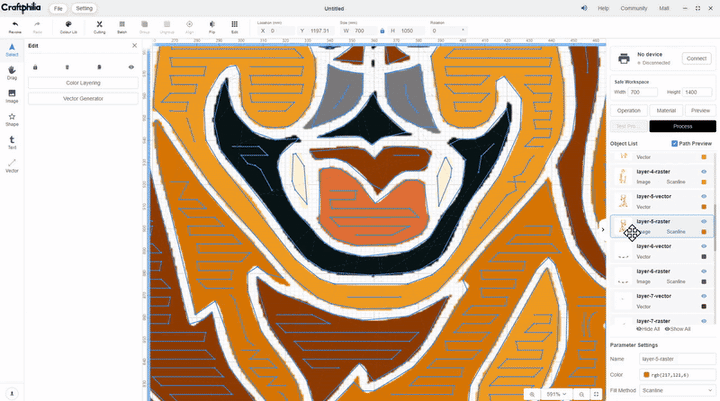Click the Connect device button
Image resolution: width=720 pixels, height=401 pixels.
click(697, 58)
